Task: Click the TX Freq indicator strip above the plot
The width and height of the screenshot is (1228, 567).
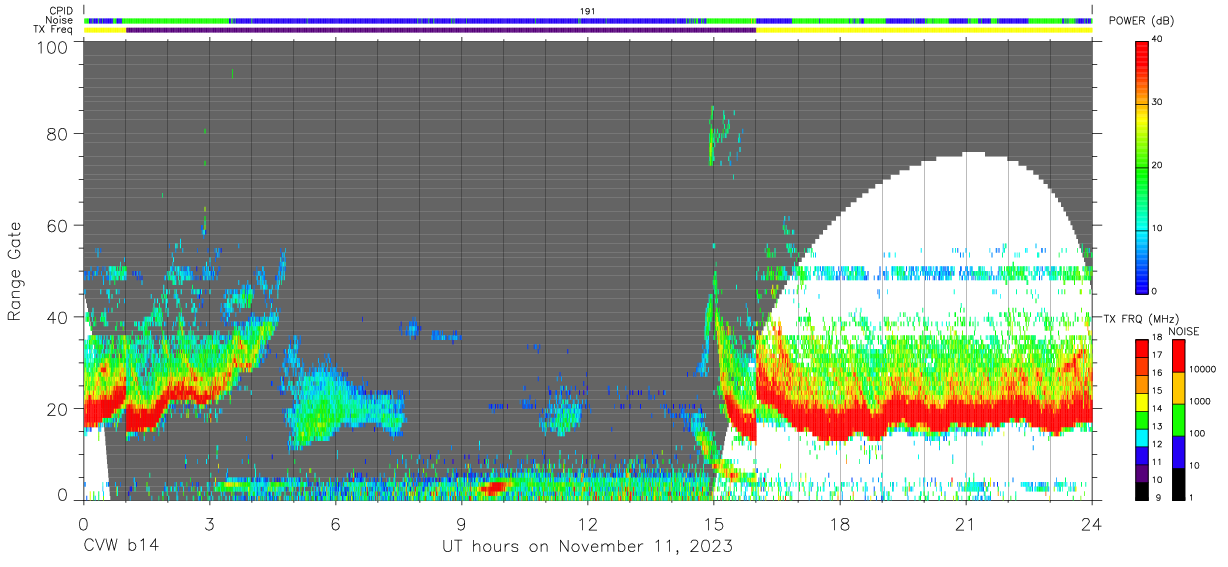Action: pyautogui.click(x=588, y=30)
